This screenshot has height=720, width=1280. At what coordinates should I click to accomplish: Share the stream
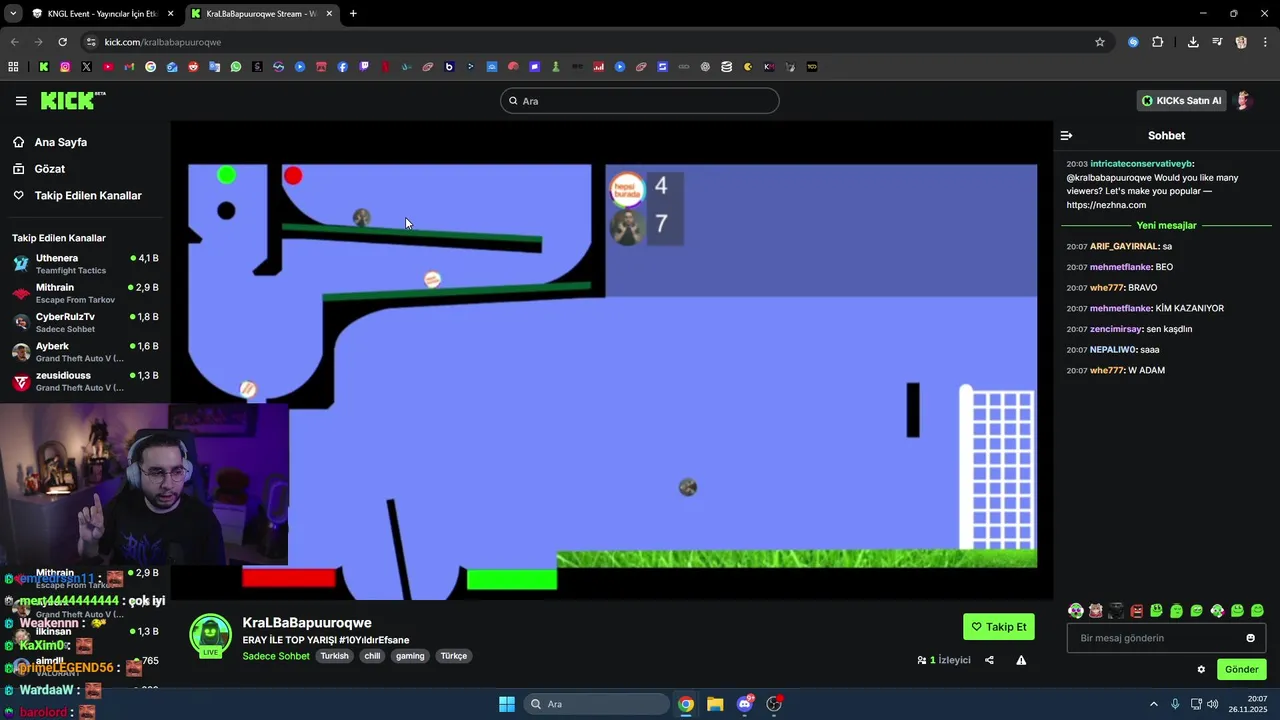click(989, 660)
